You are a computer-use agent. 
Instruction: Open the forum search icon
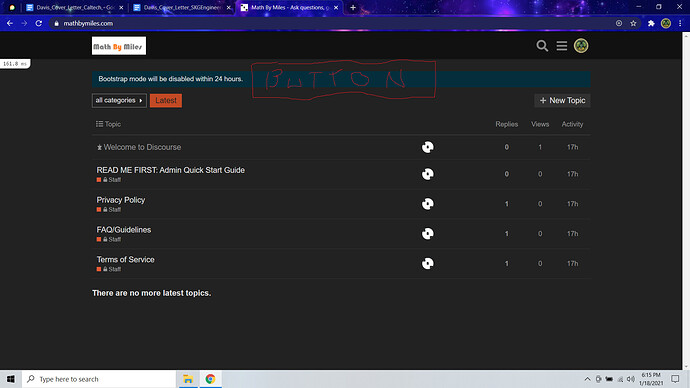coord(542,46)
